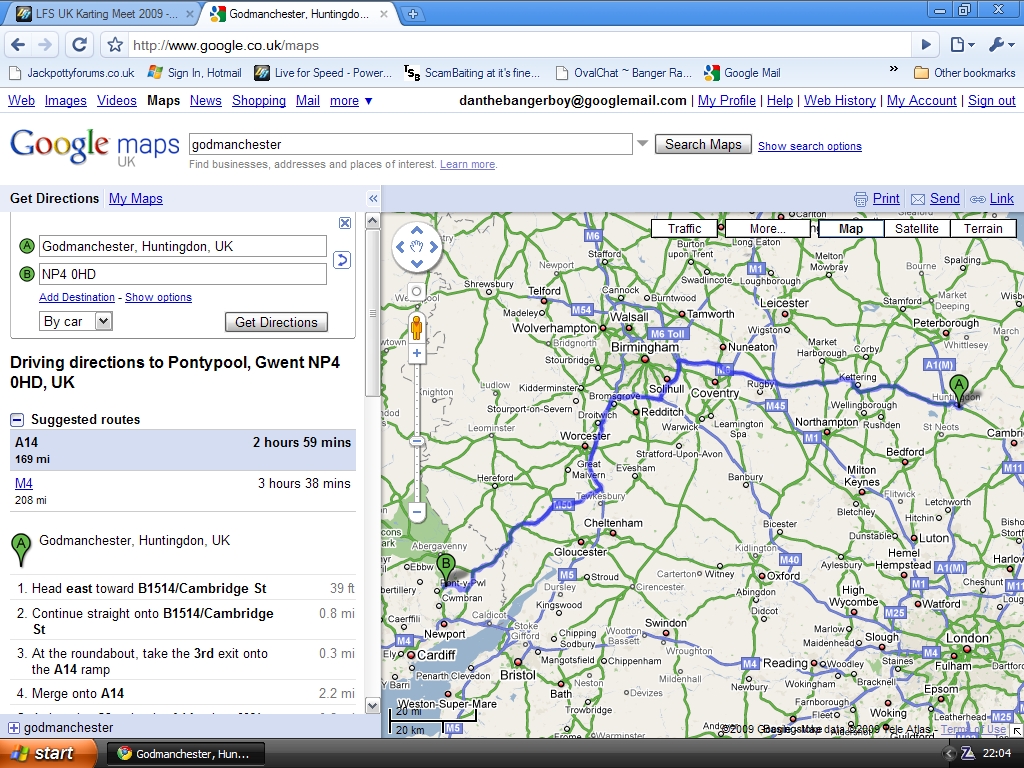
Task: Click the Get Directions button
Action: pos(276,322)
